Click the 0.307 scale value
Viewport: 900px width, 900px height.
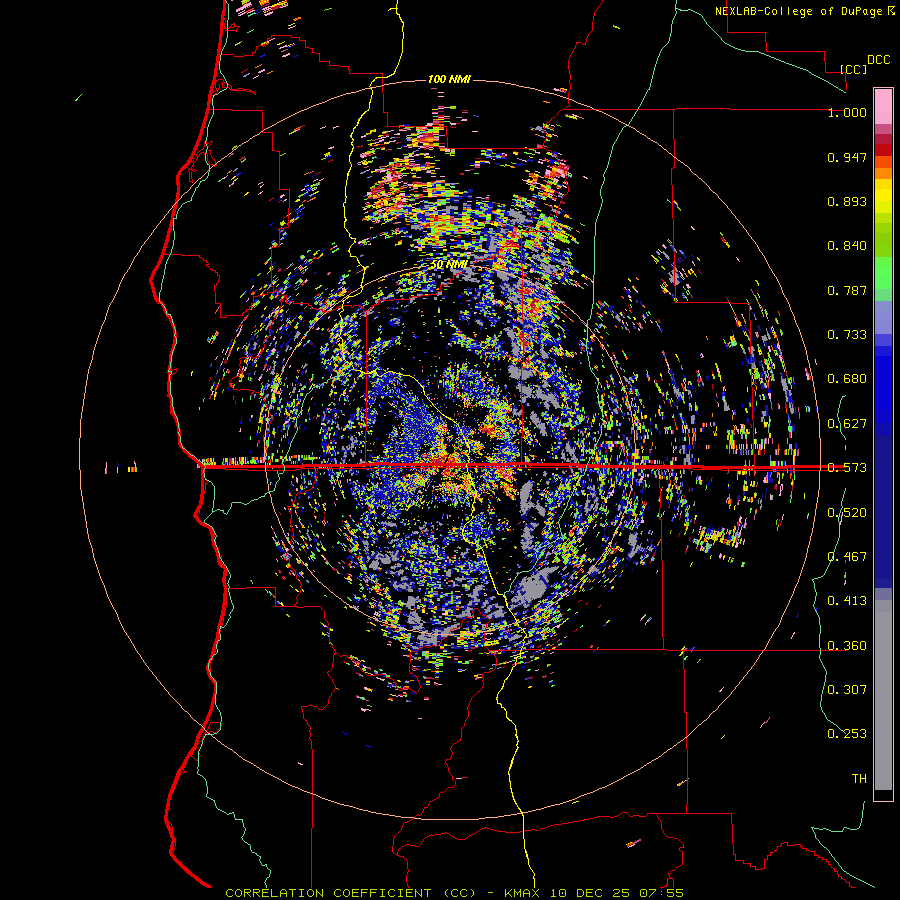coord(847,690)
